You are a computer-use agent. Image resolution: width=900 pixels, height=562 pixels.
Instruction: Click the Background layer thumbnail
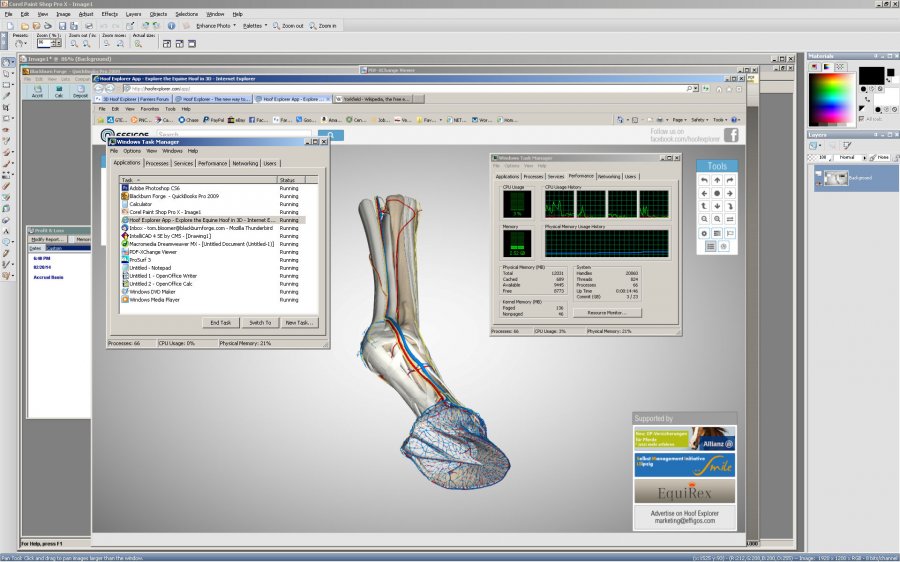pos(836,179)
